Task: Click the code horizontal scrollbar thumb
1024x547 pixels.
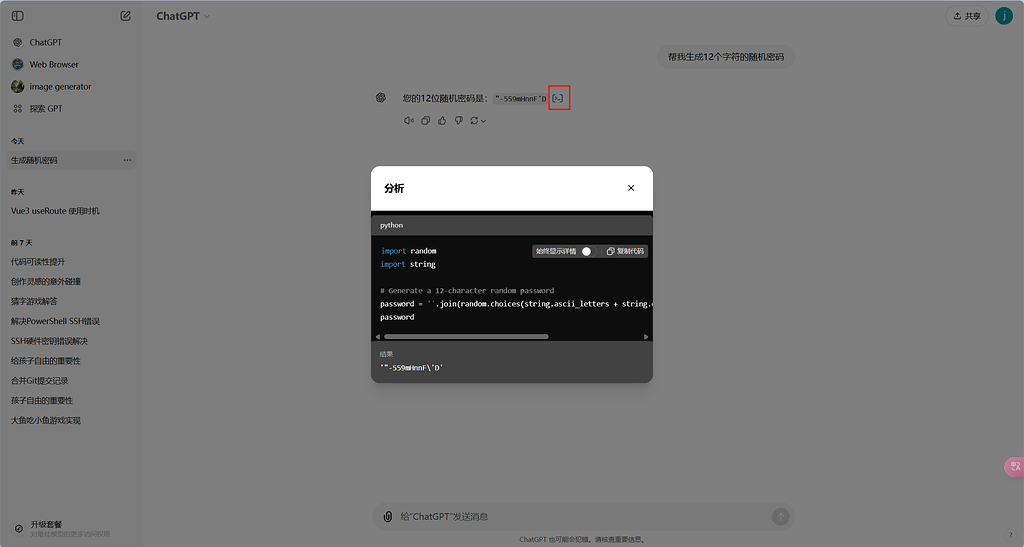Action: tap(466, 337)
